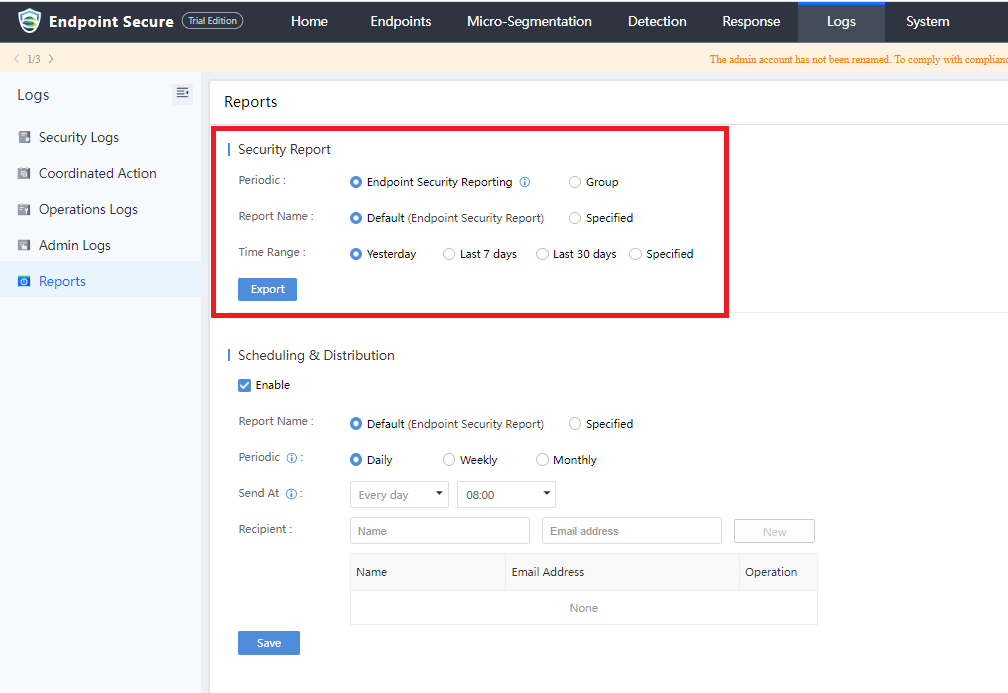Open the Home tab
The width and height of the screenshot is (1008, 693).
[309, 21]
